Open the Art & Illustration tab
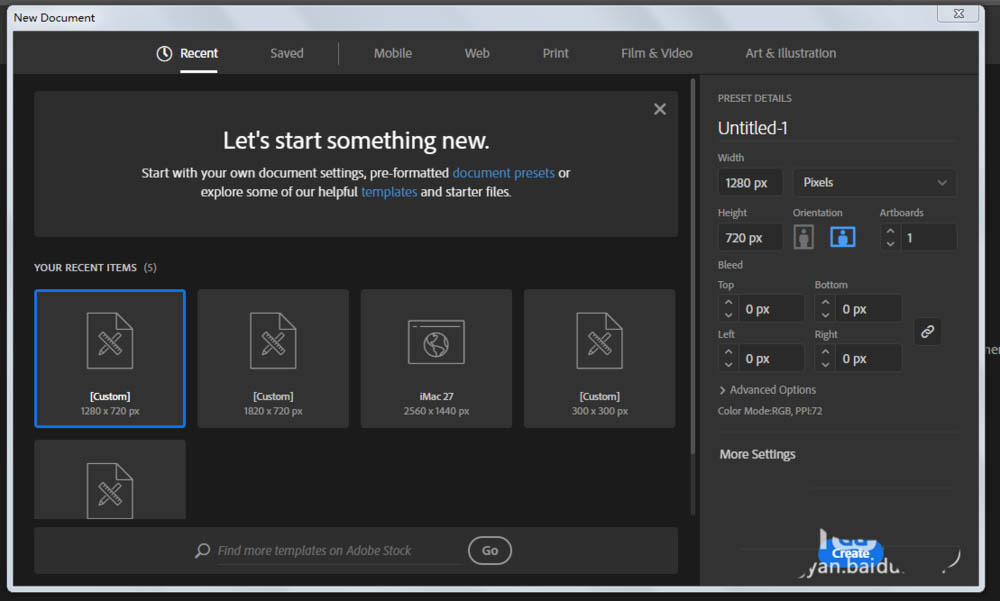This screenshot has height=601, width=1000. click(x=790, y=54)
